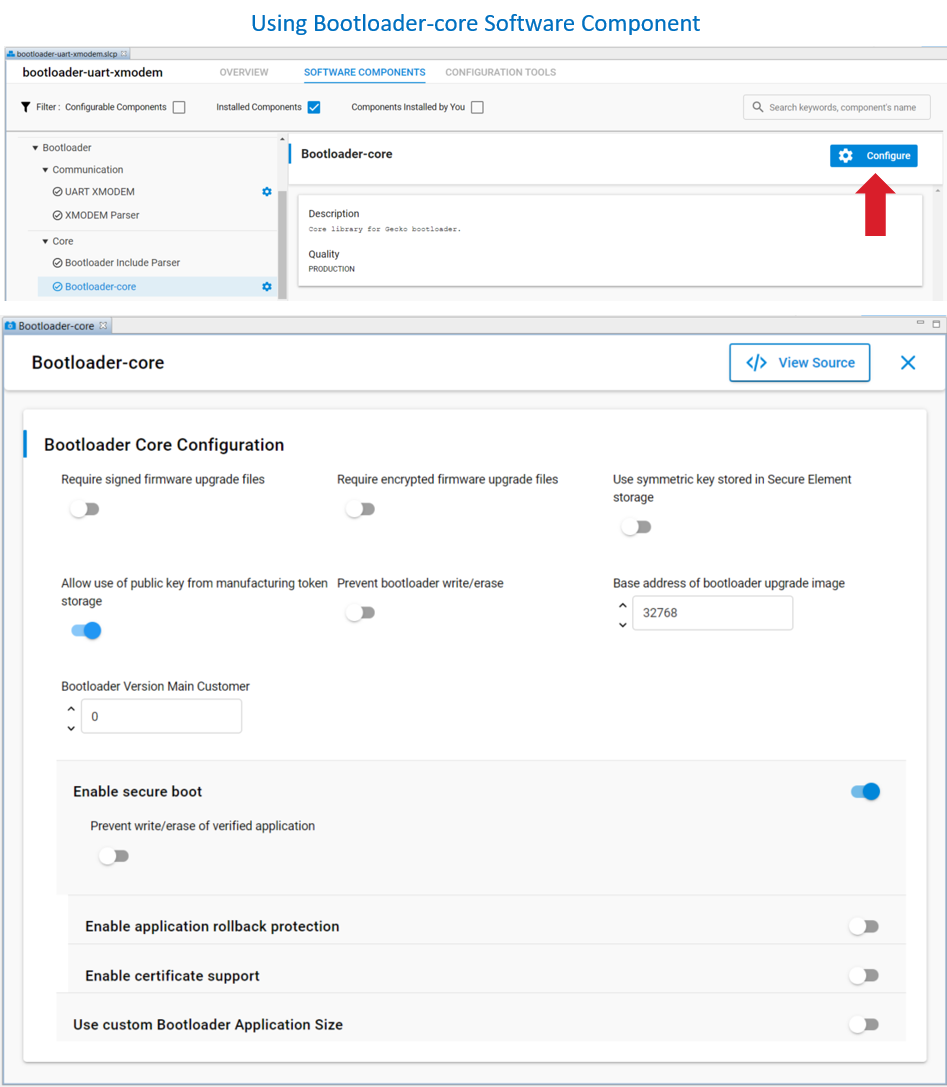The height and width of the screenshot is (1087, 947).
Task: Disable the Enable secure boot toggle
Action: [865, 792]
